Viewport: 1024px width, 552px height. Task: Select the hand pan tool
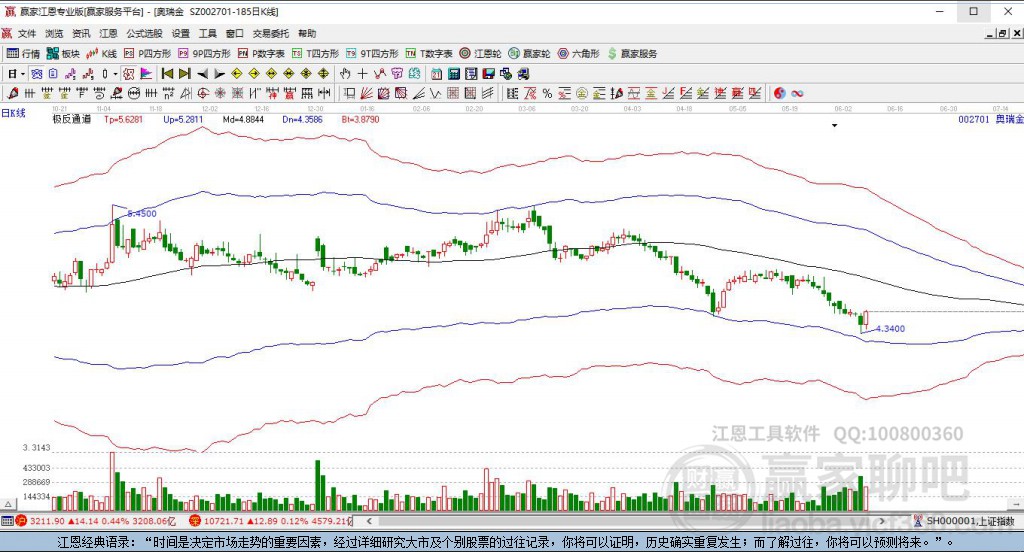coord(345,74)
